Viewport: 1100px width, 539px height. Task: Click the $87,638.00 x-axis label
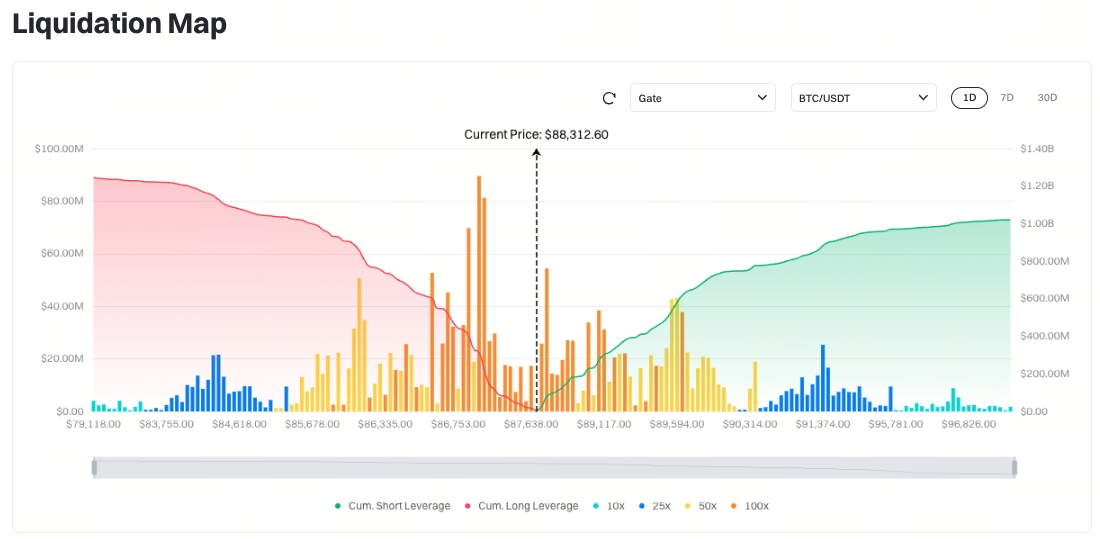pos(530,425)
